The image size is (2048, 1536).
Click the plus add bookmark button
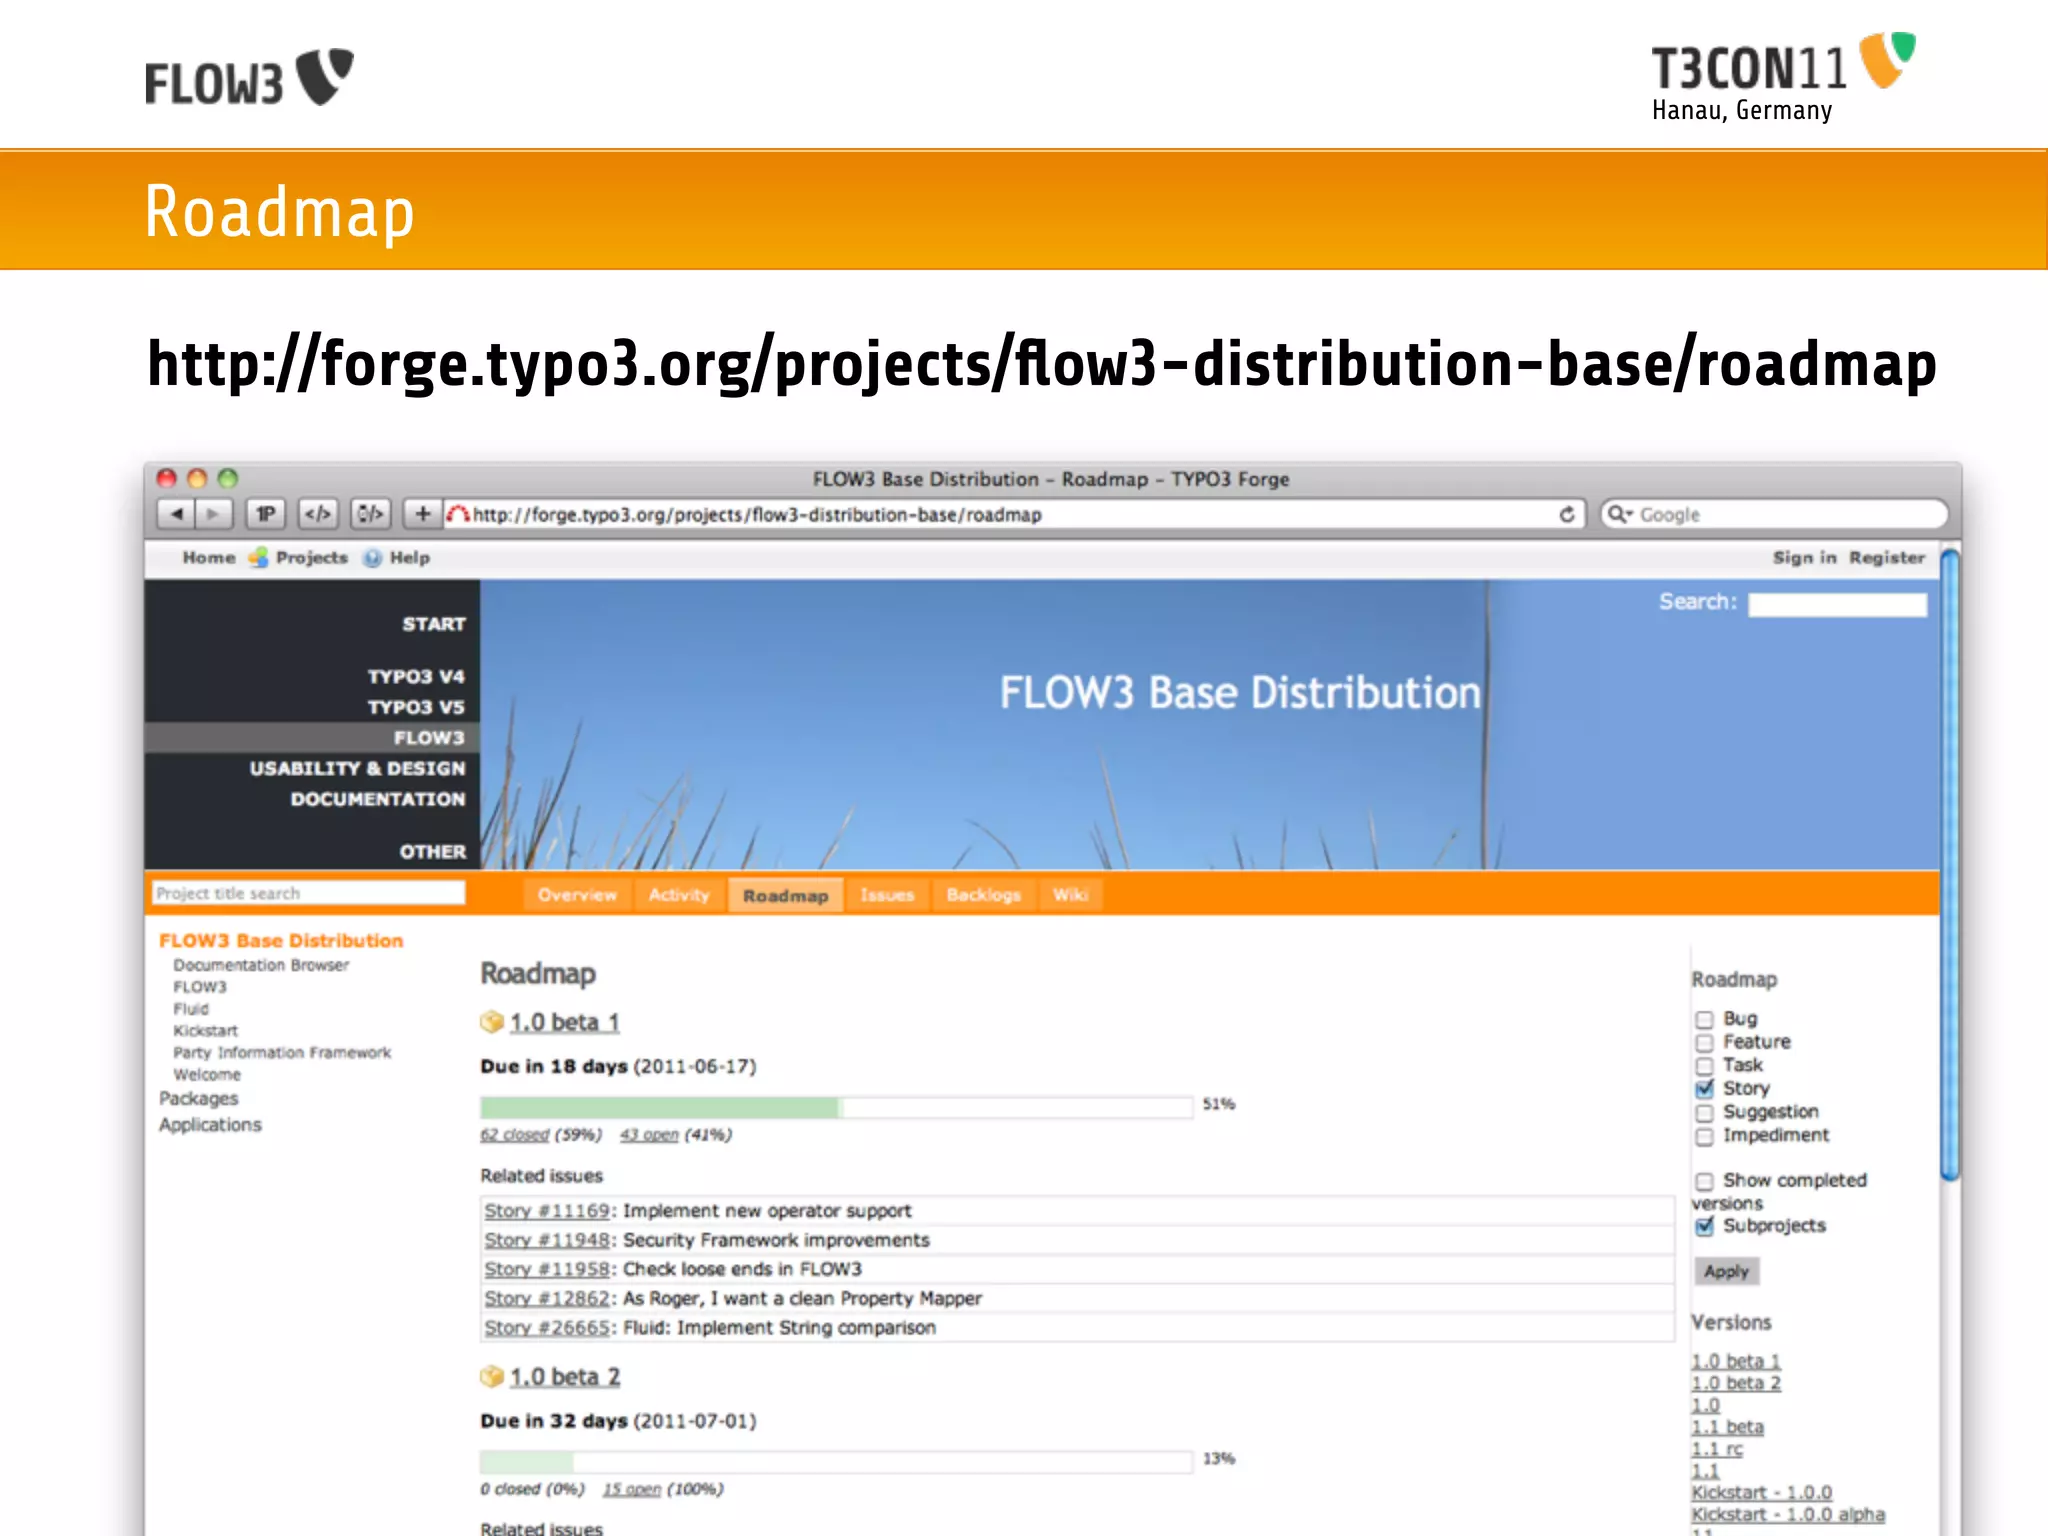point(423,514)
